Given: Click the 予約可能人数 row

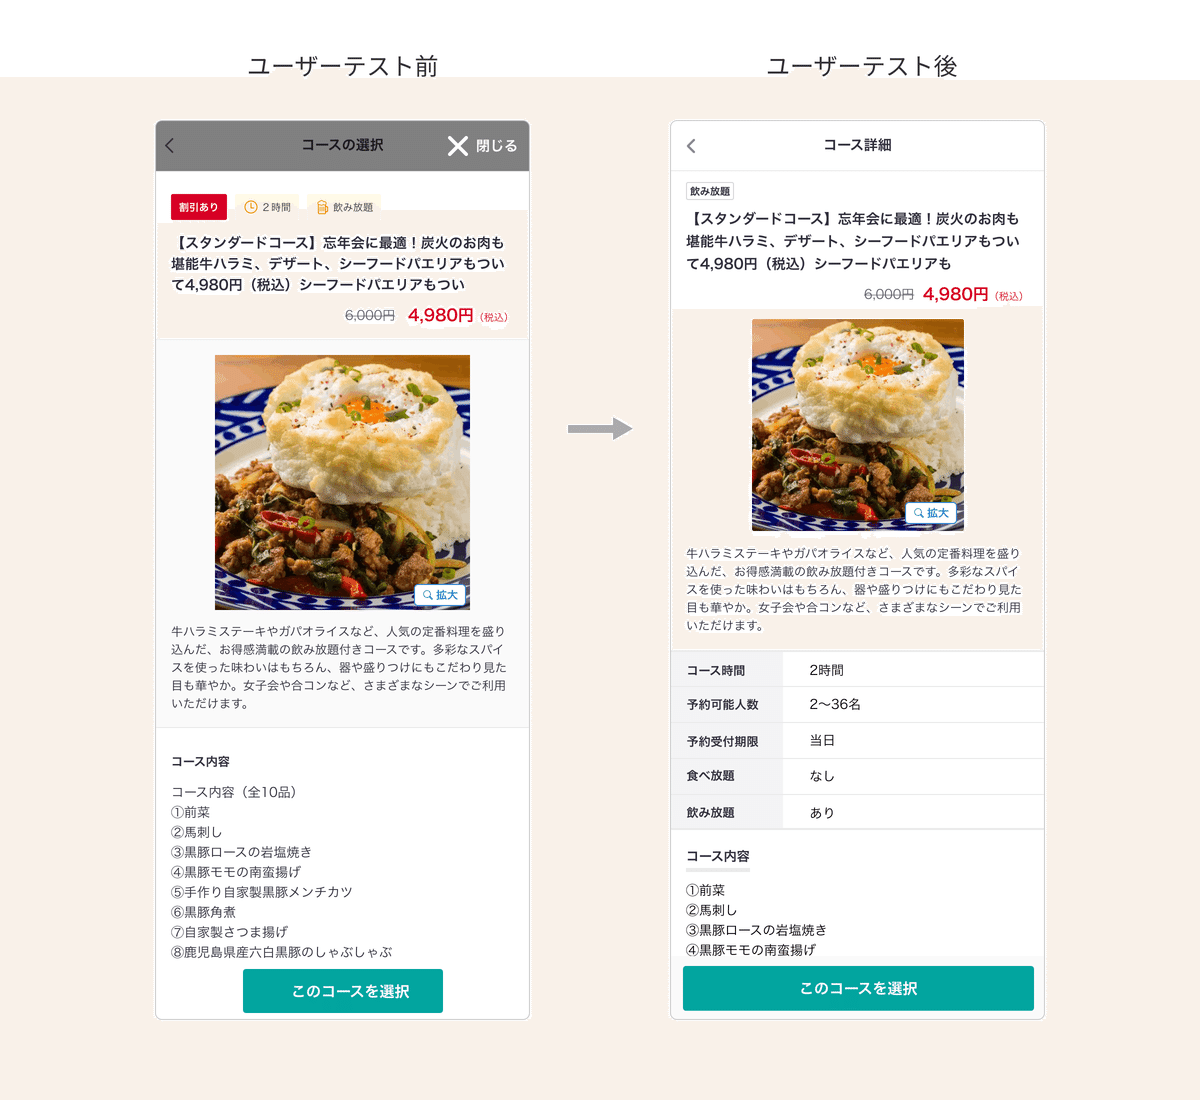Looking at the screenshot, I should coord(858,704).
